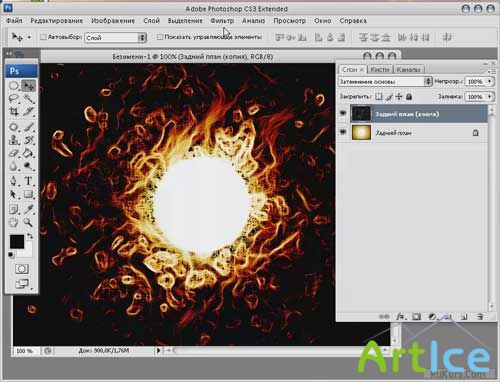This screenshot has height=382, width=500.
Task: Select the Magic Wand tool
Action: pos(29,98)
